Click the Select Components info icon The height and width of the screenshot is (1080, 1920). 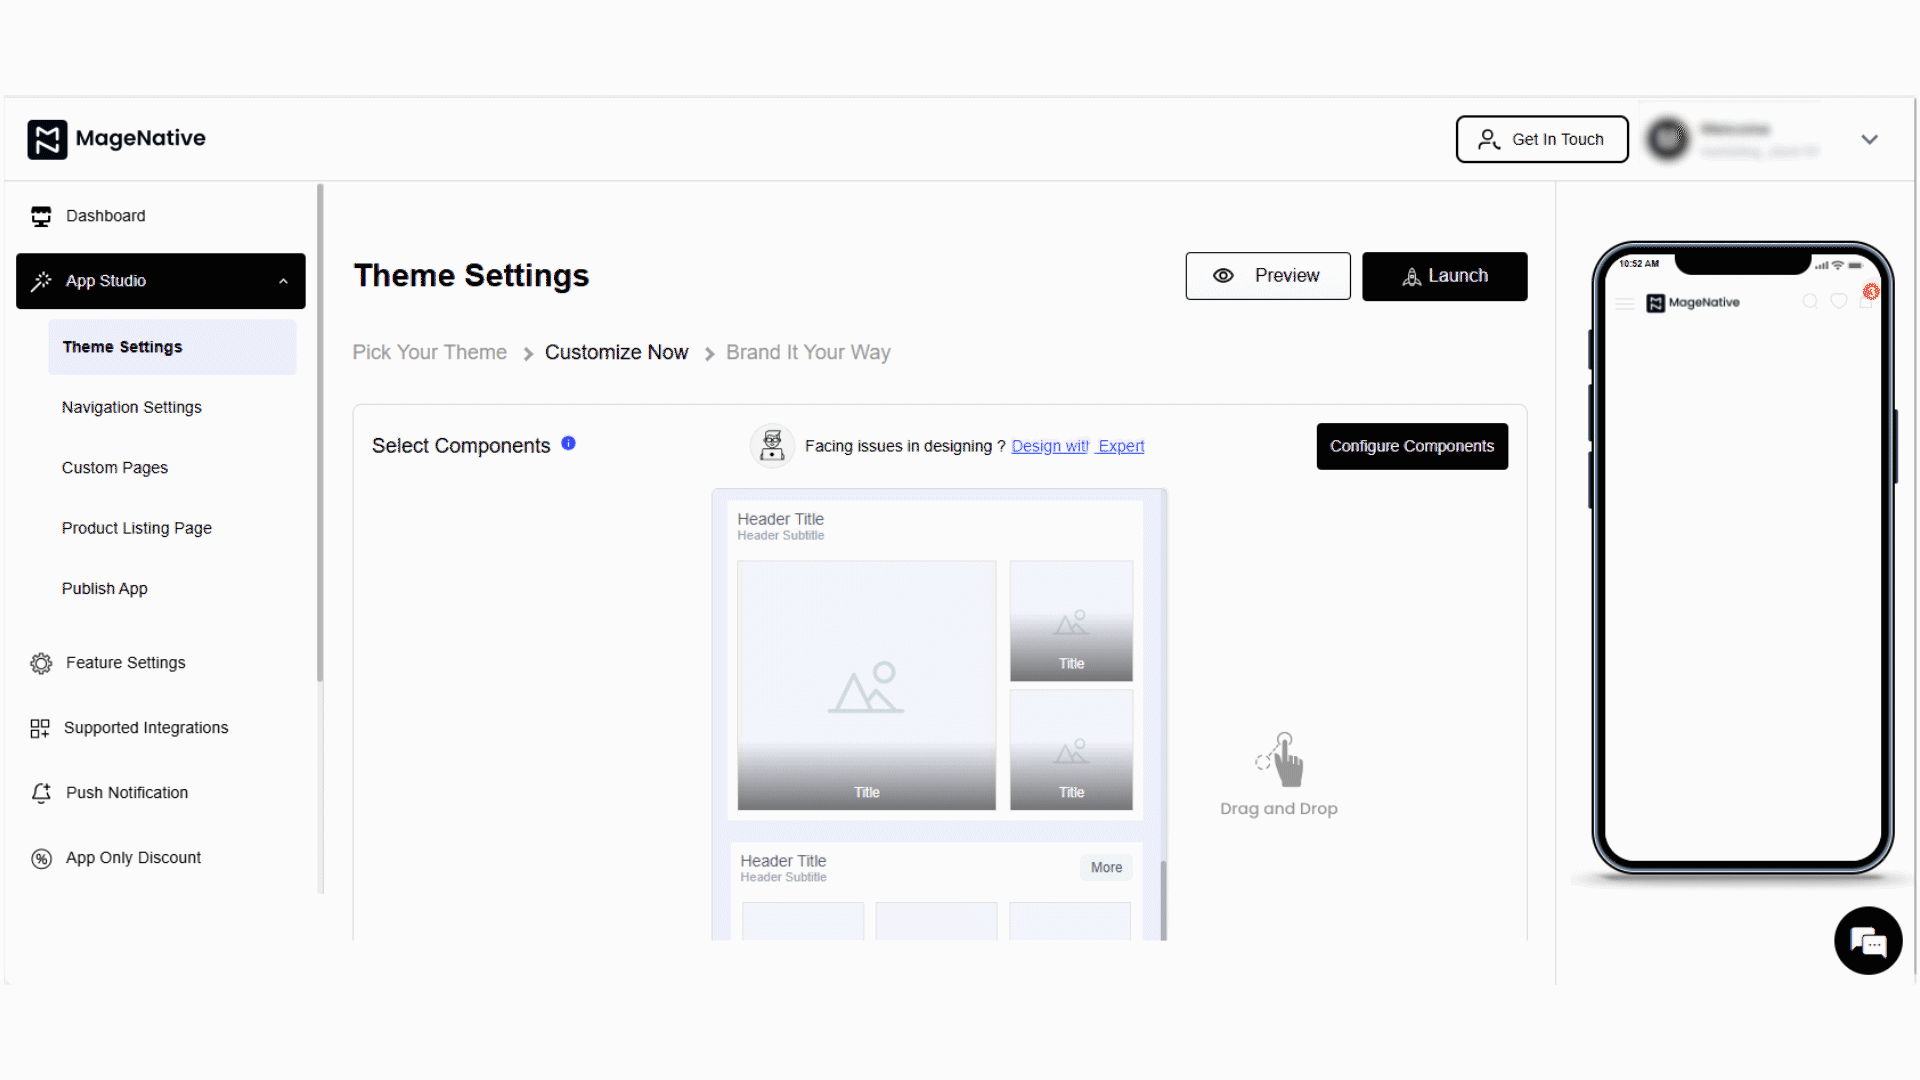568,443
